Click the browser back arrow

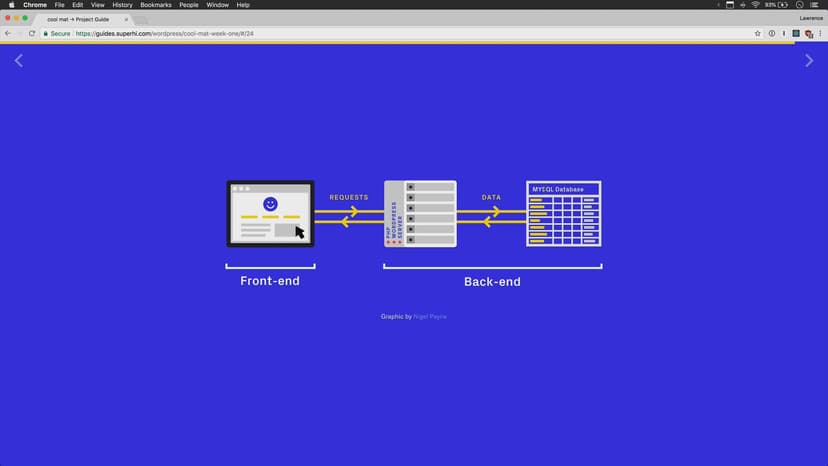tap(8, 33)
